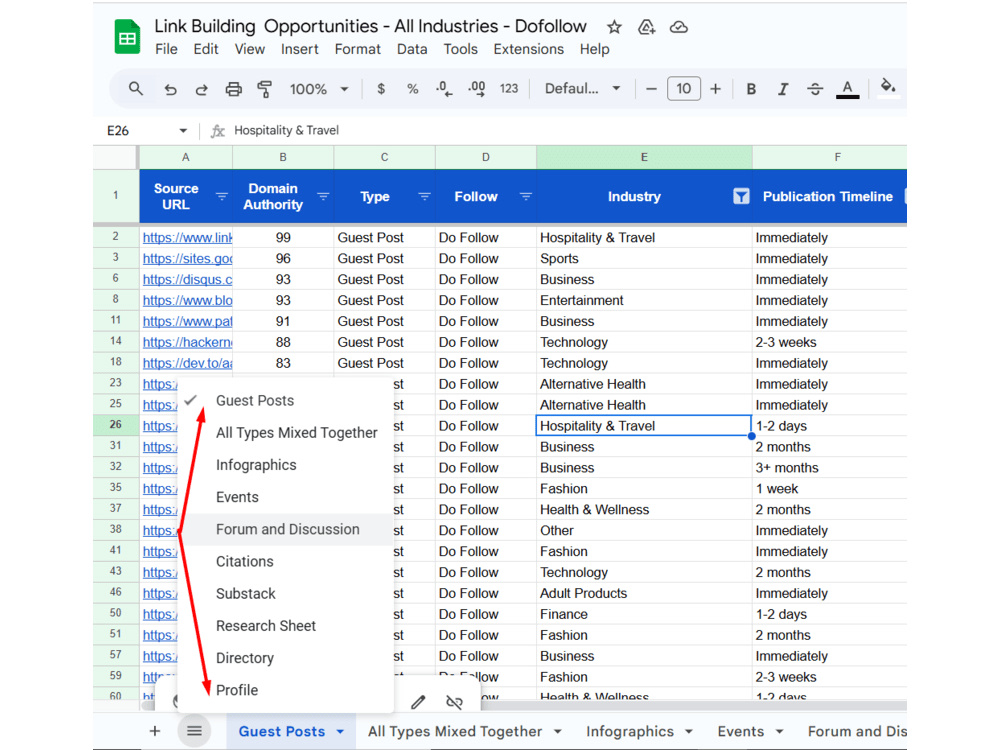Star this spreadsheet
Screen dimensions: 1000x750
tap(614, 27)
